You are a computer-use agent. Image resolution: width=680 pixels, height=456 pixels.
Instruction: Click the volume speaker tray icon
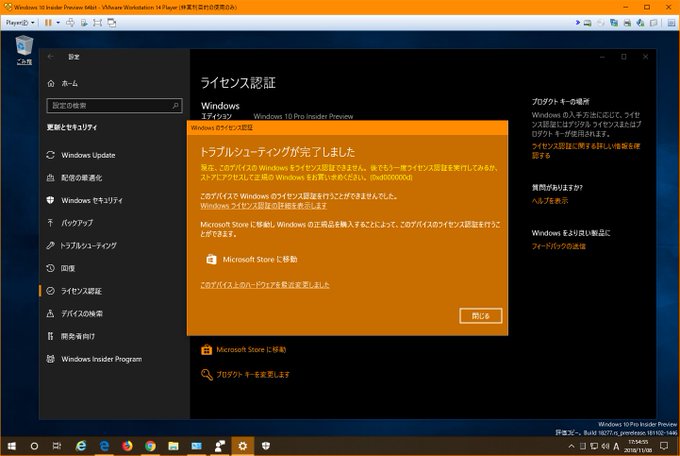click(x=605, y=446)
